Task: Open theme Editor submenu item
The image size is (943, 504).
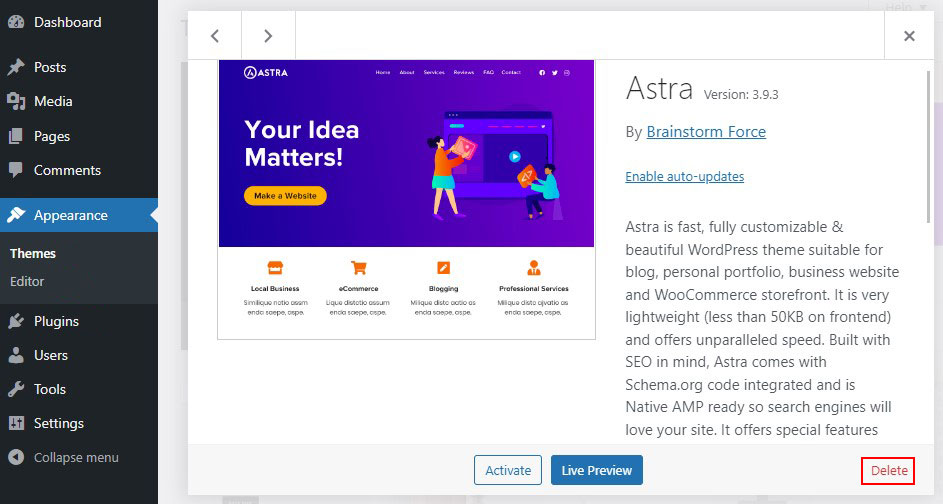Action: coord(27,281)
